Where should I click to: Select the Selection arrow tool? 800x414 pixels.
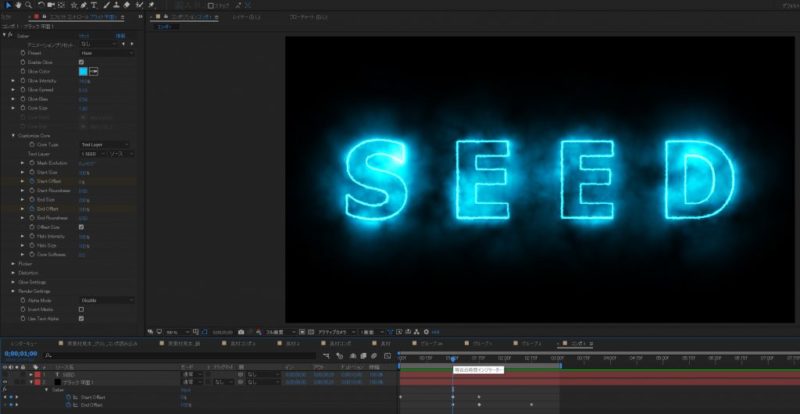click(x=5, y=6)
